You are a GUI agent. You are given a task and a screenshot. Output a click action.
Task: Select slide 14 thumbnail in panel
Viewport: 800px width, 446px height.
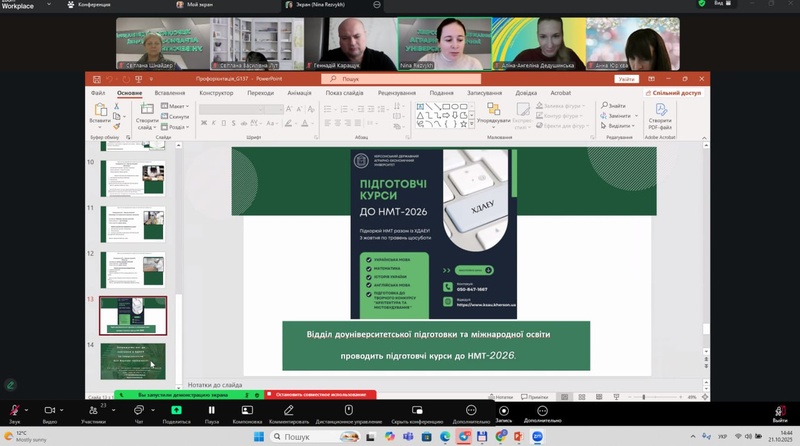[133, 360]
